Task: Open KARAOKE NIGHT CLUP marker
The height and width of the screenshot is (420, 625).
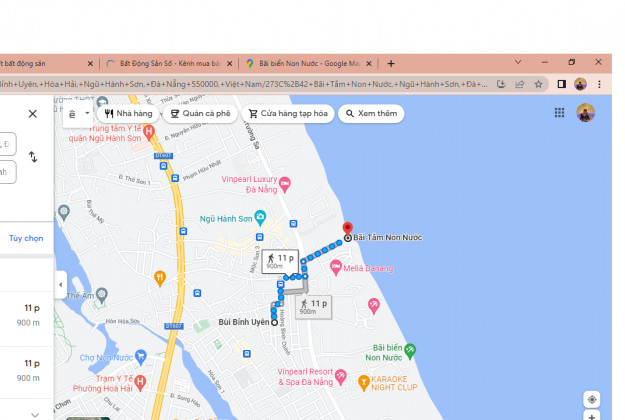Action: [x=363, y=383]
